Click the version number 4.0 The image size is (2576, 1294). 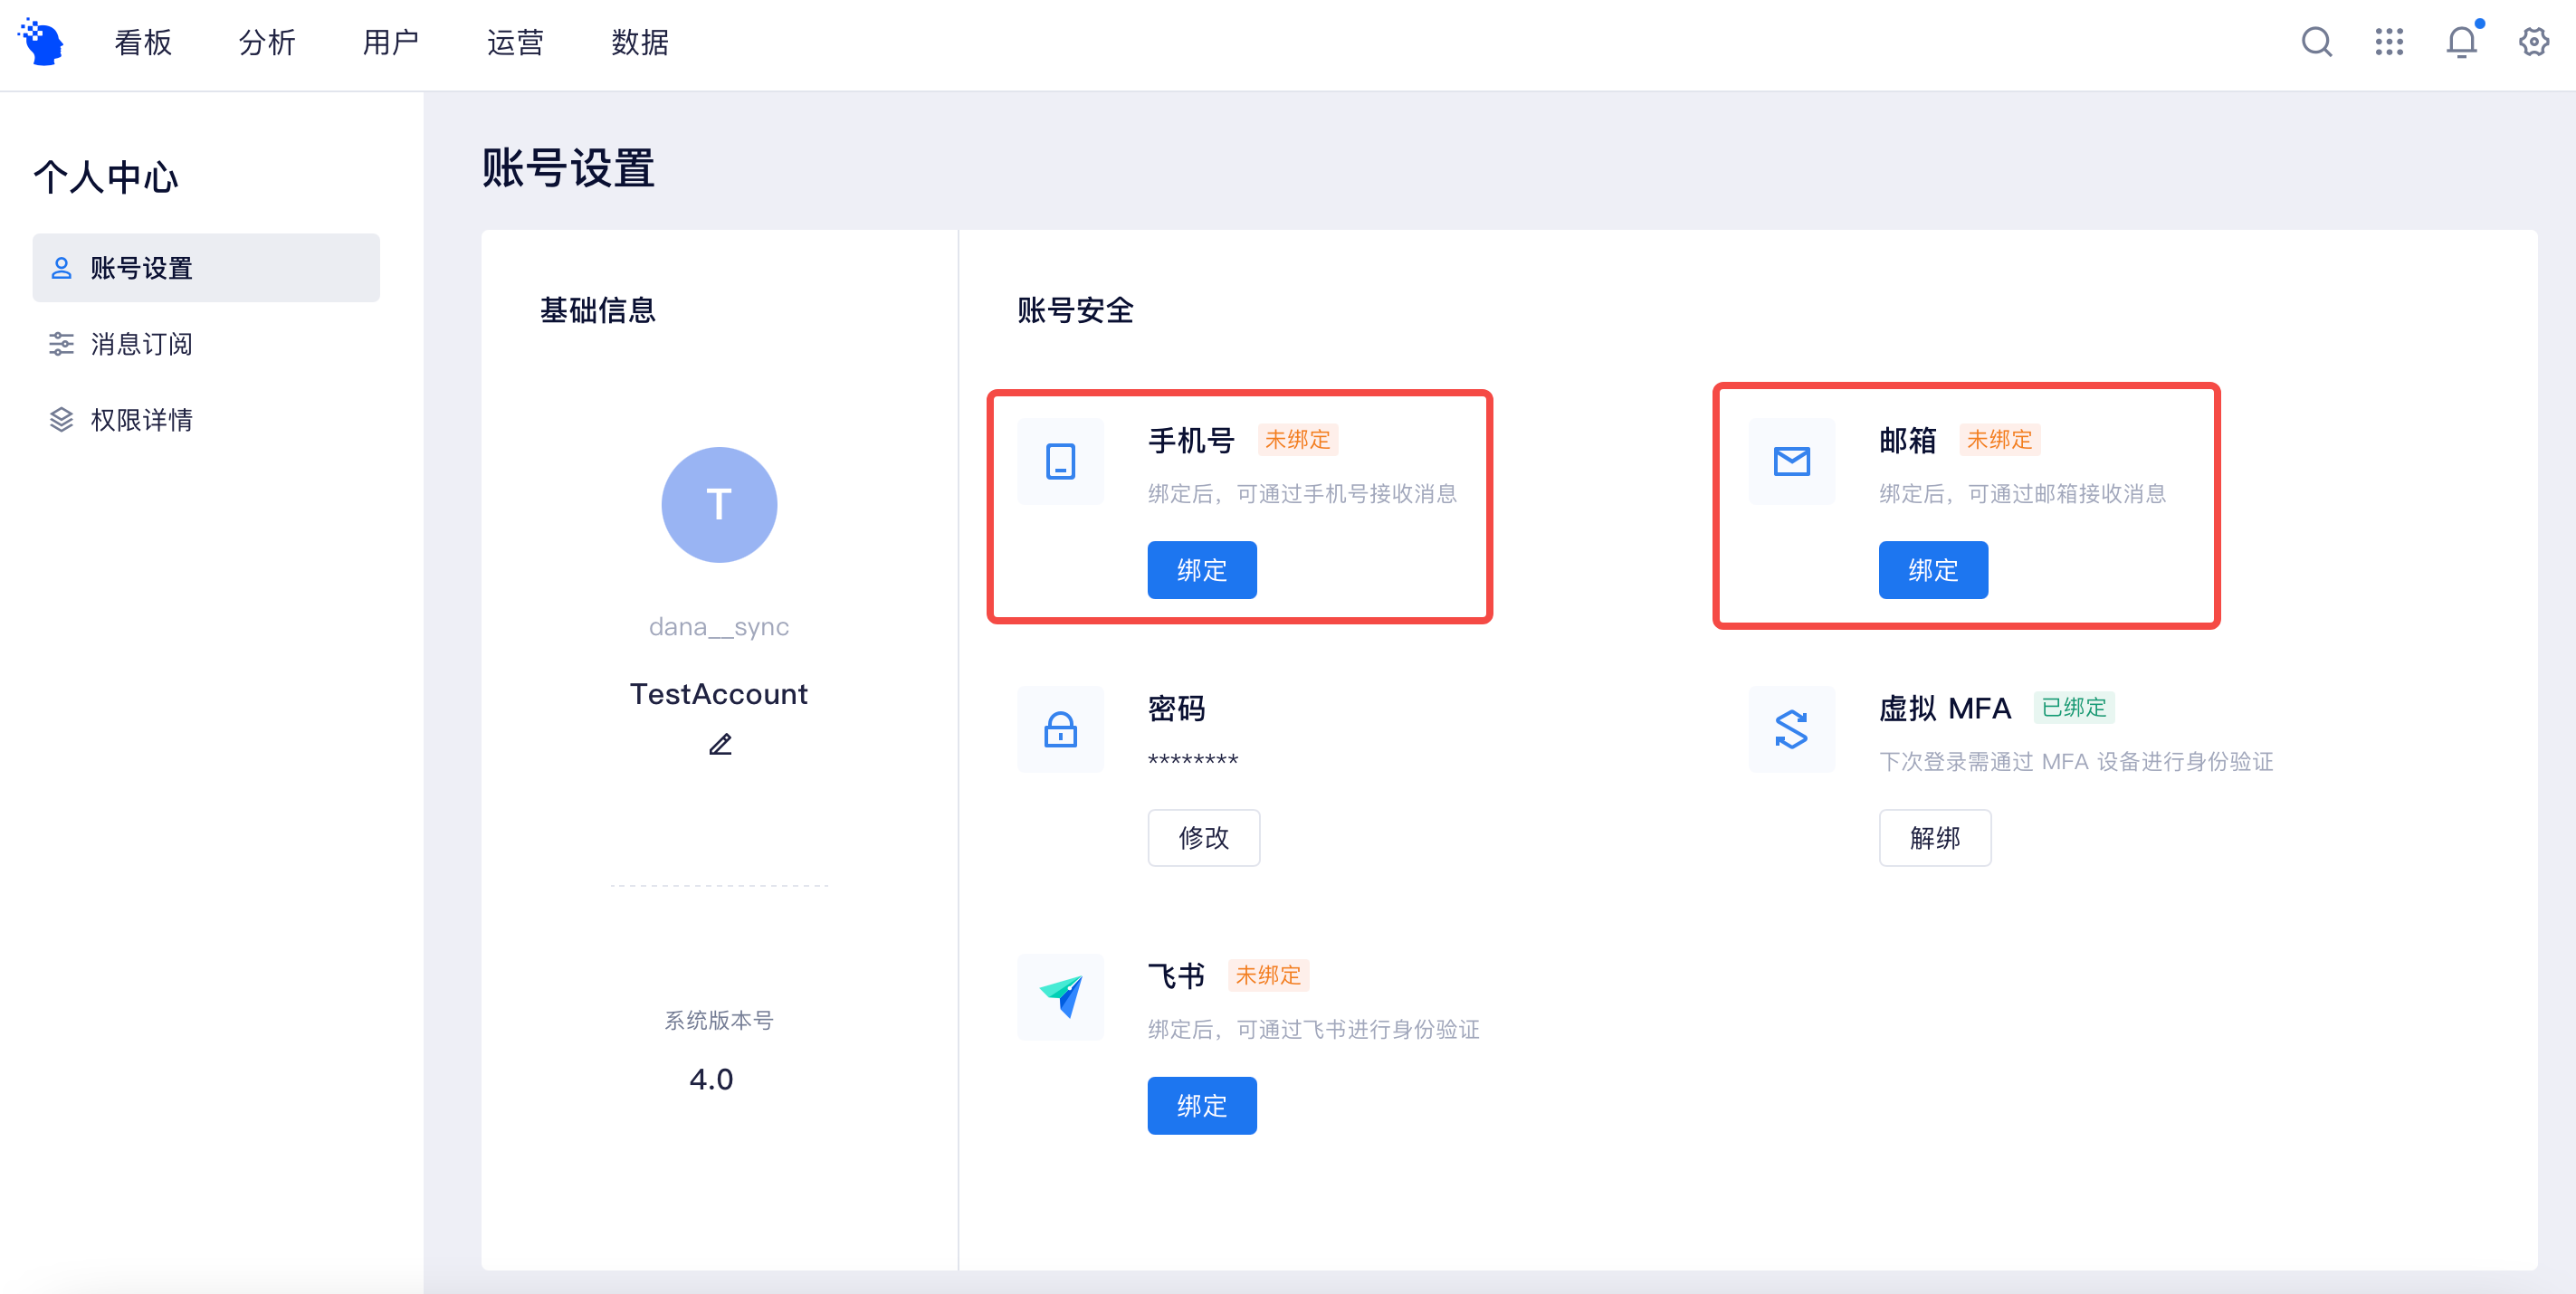pos(711,1080)
